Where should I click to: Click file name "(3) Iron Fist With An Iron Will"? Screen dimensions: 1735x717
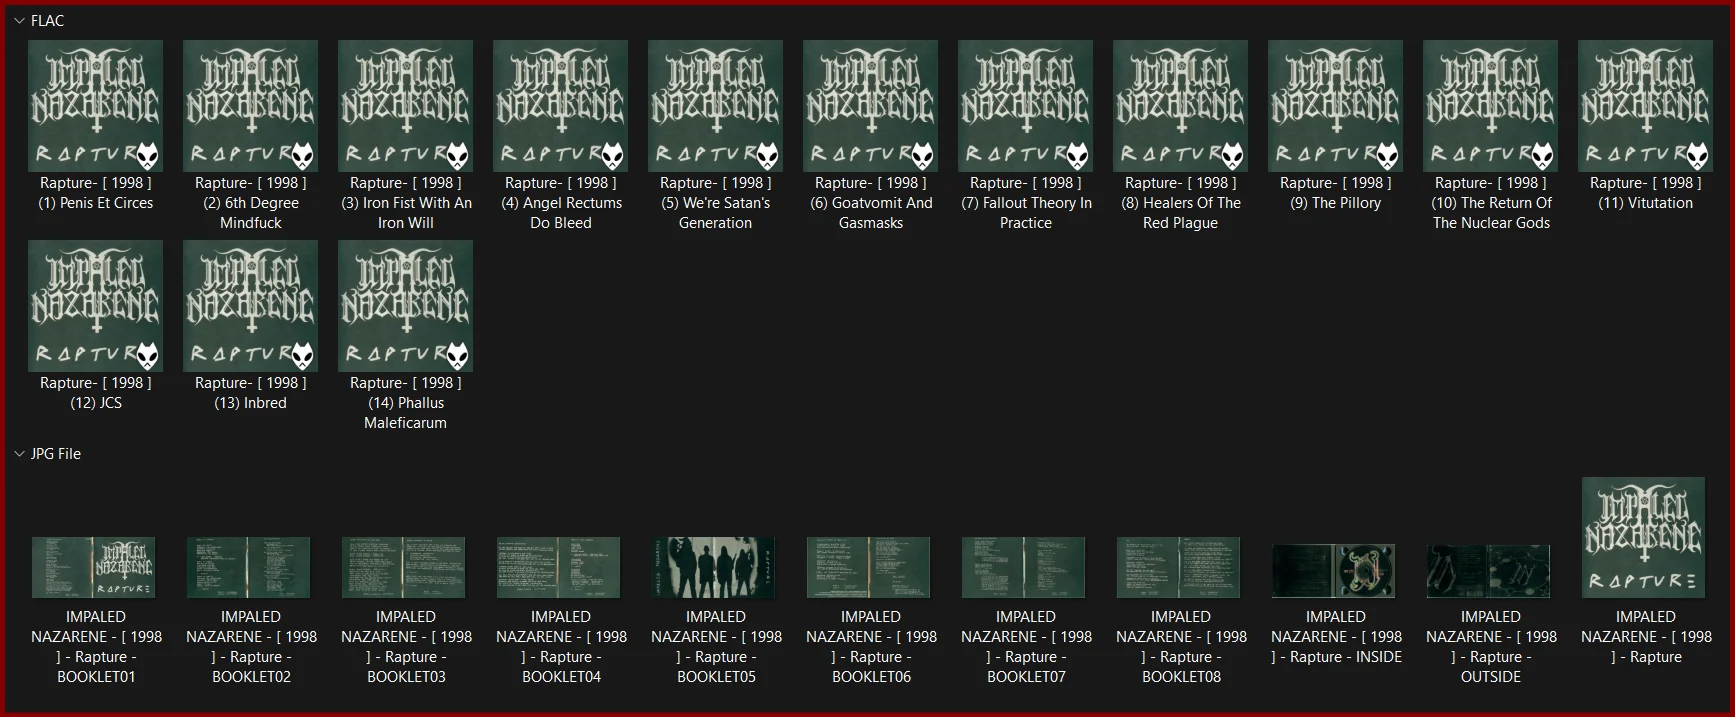406,203
